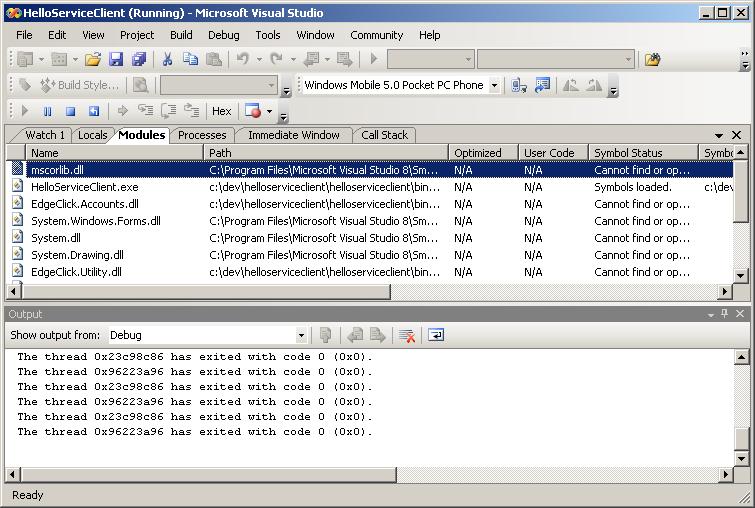
Task: Select the System.Windows.Forms.dll module row
Action: click(370, 221)
